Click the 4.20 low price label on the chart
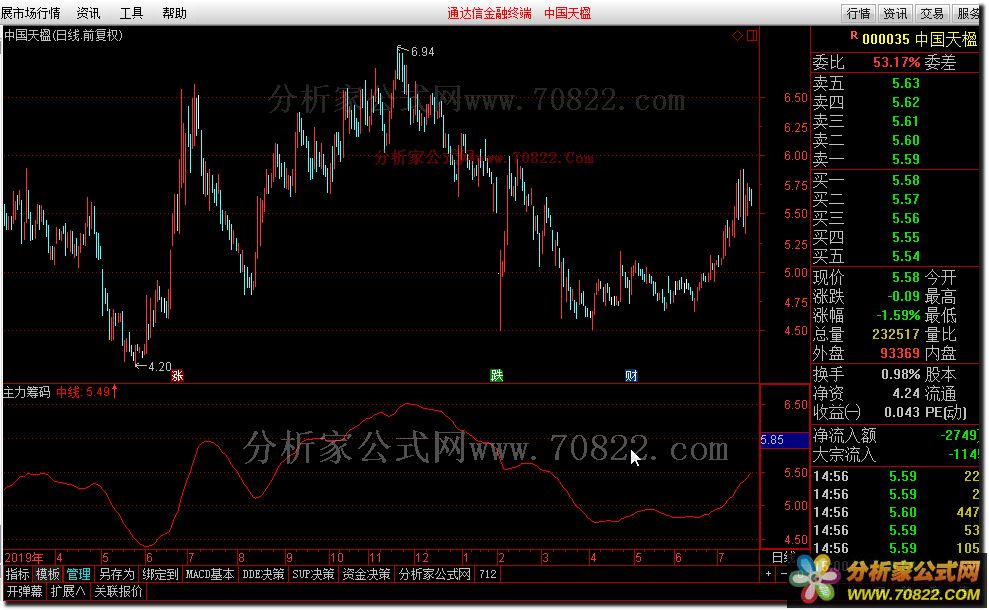Viewport: 989px width, 610px height. pos(160,367)
